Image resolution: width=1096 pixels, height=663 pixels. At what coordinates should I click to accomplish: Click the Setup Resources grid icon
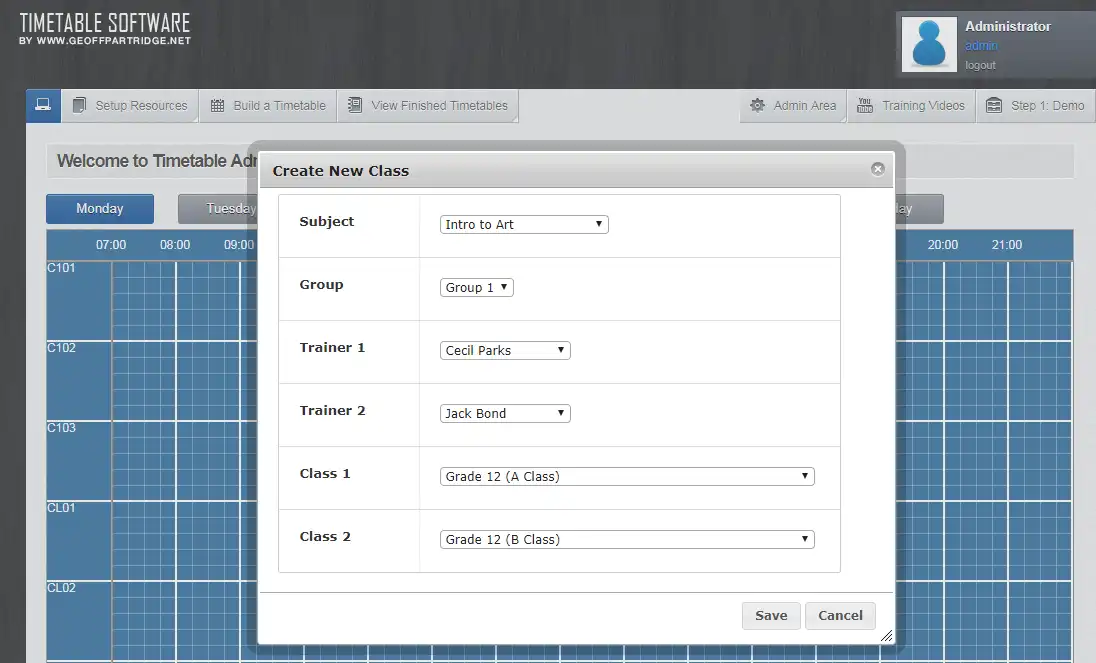pos(78,105)
